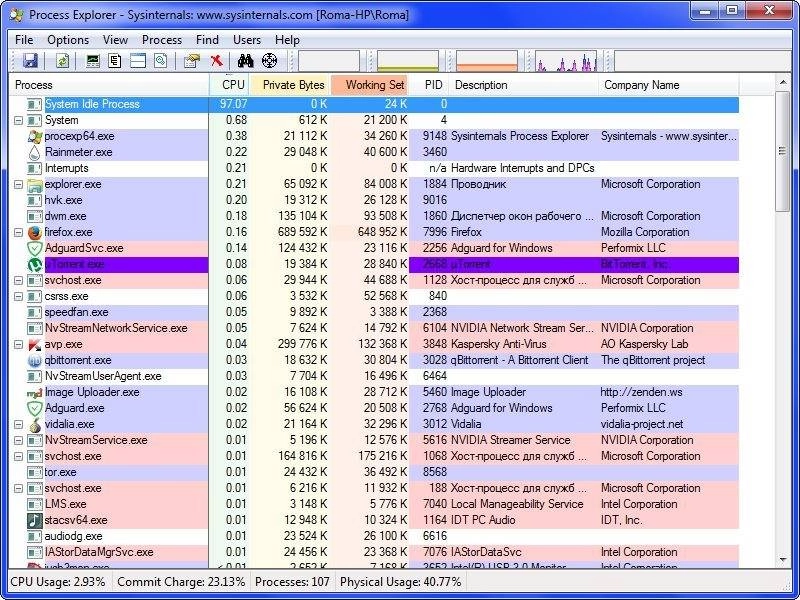Click the vidalia.exe onion icon

(35, 424)
